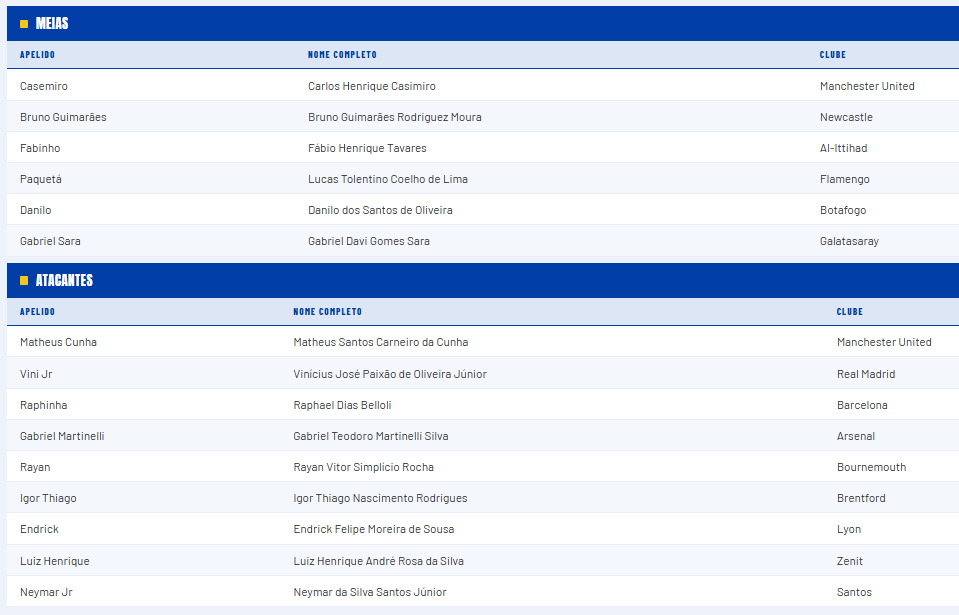Click the full name Matheus Santos Carneiro da Cunha

tap(380, 342)
